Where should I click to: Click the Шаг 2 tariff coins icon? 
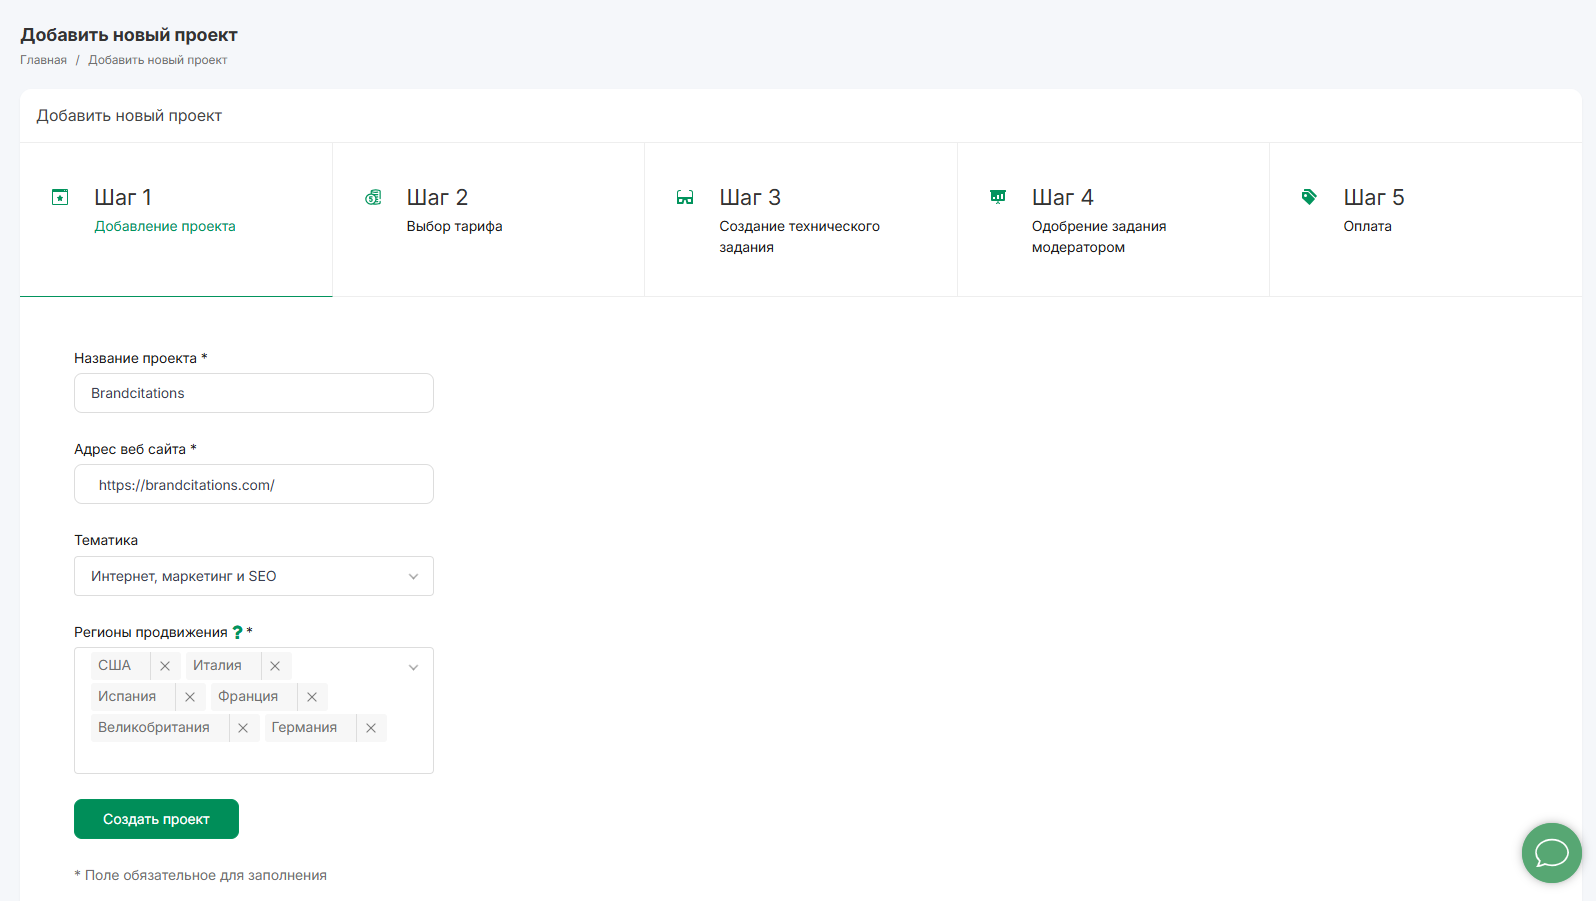coord(373,197)
